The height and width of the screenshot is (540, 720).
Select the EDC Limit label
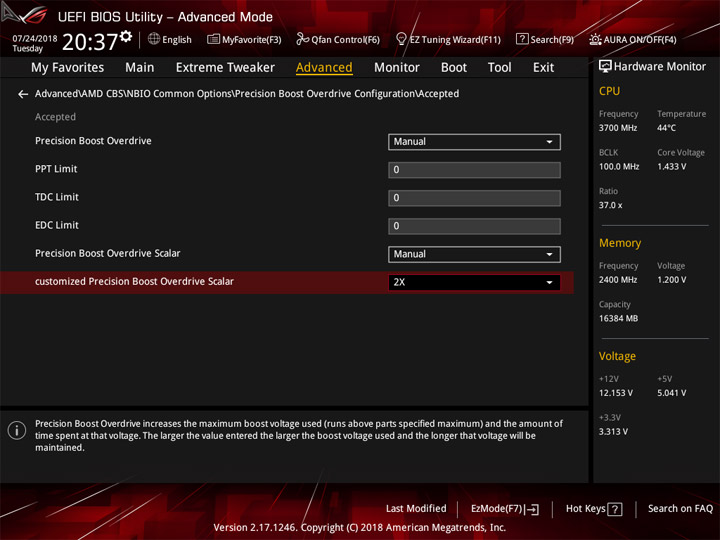click(x=57, y=225)
